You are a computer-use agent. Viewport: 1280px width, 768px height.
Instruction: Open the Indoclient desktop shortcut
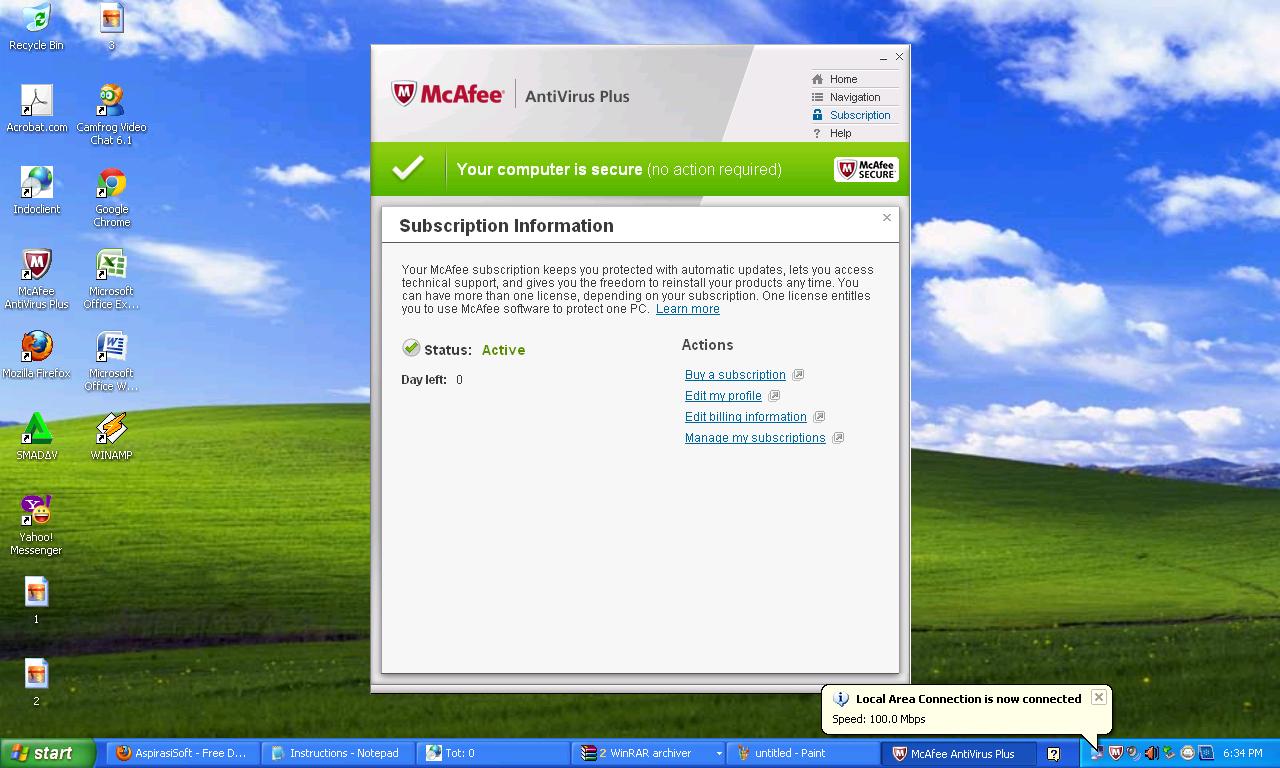(x=37, y=190)
